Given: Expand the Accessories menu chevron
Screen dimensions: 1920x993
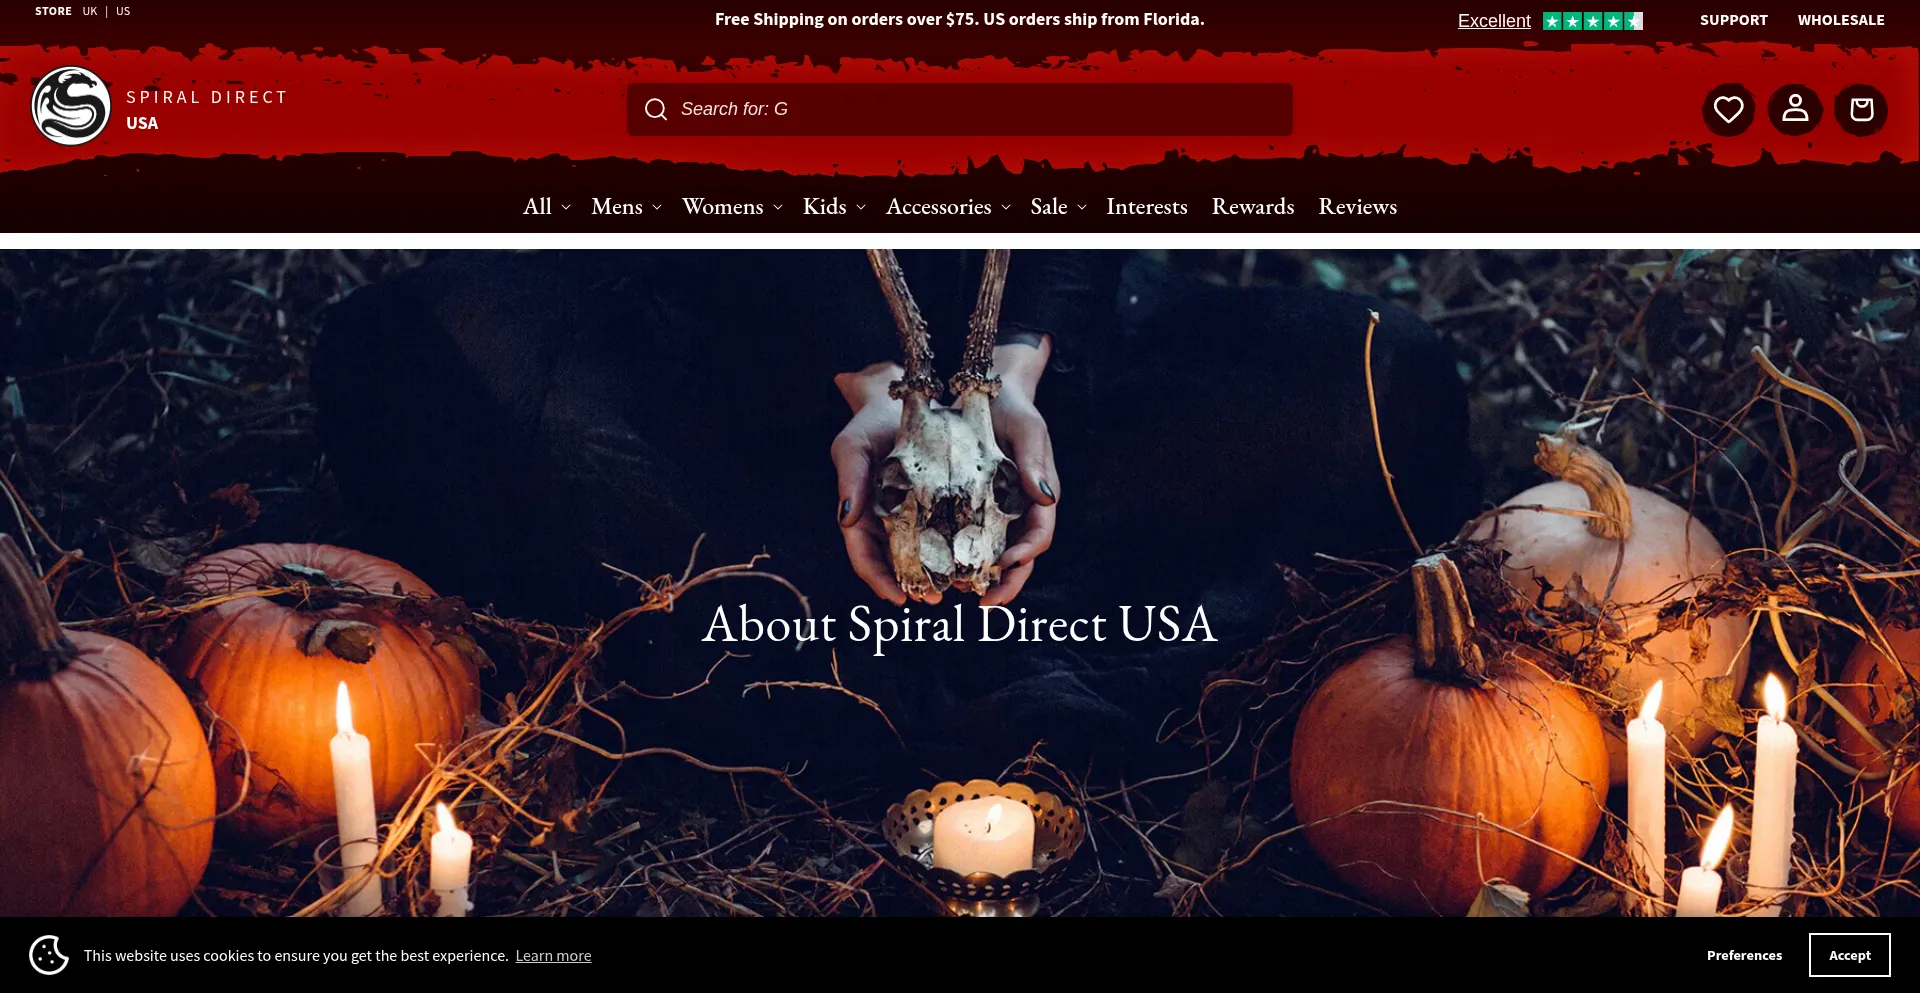Looking at the screenshot, I should (1006, 207).
